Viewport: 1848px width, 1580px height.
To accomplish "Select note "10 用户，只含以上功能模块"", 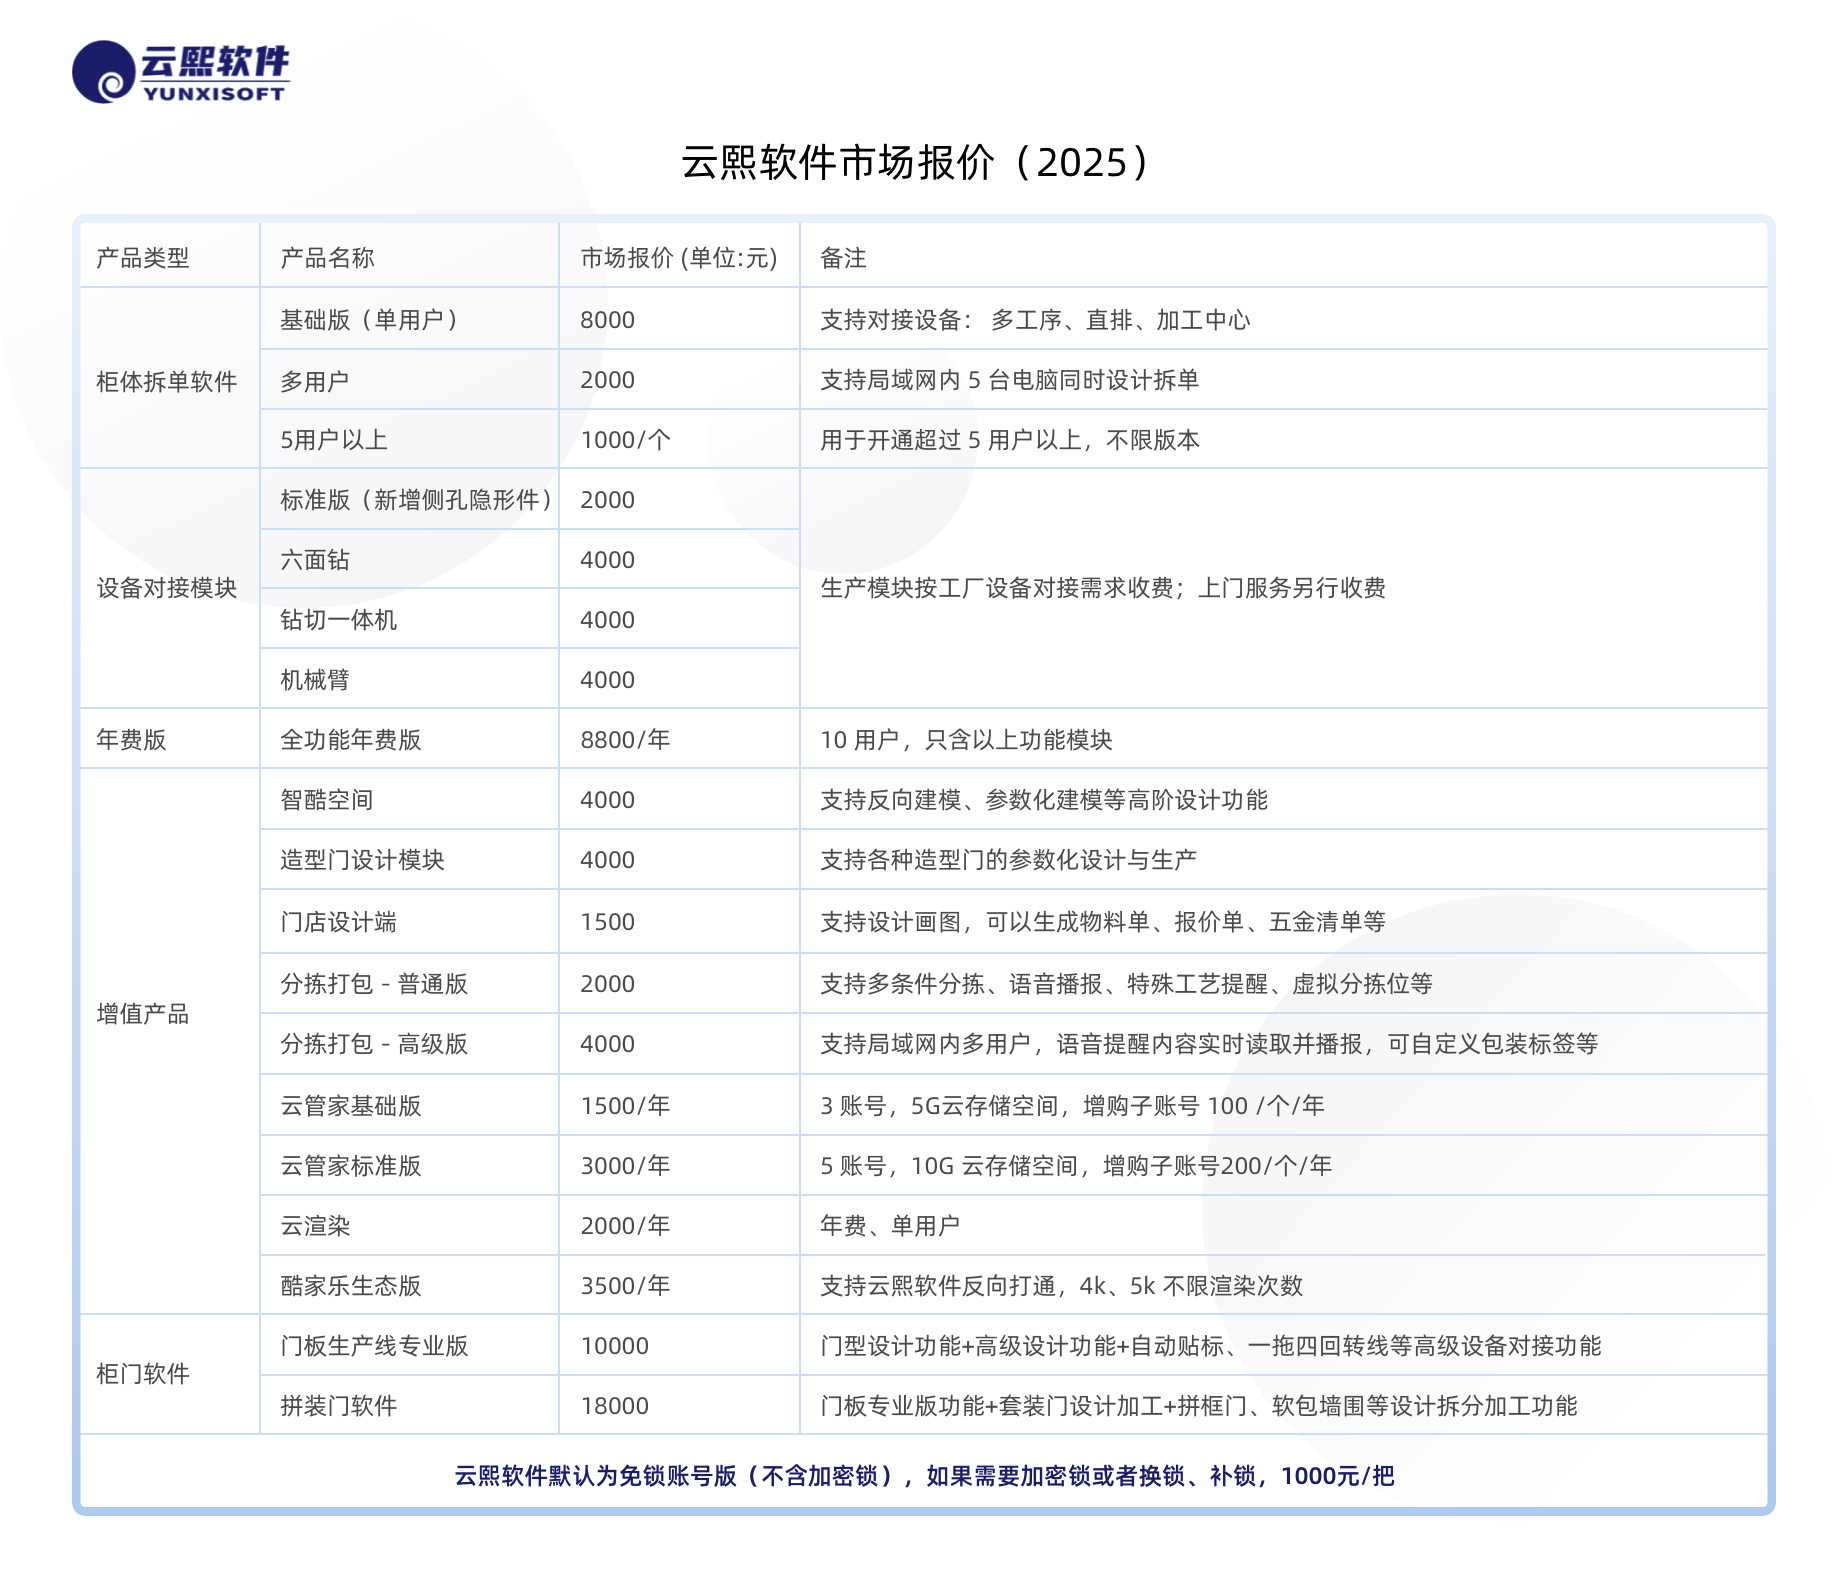I will (x=966, y=740).
